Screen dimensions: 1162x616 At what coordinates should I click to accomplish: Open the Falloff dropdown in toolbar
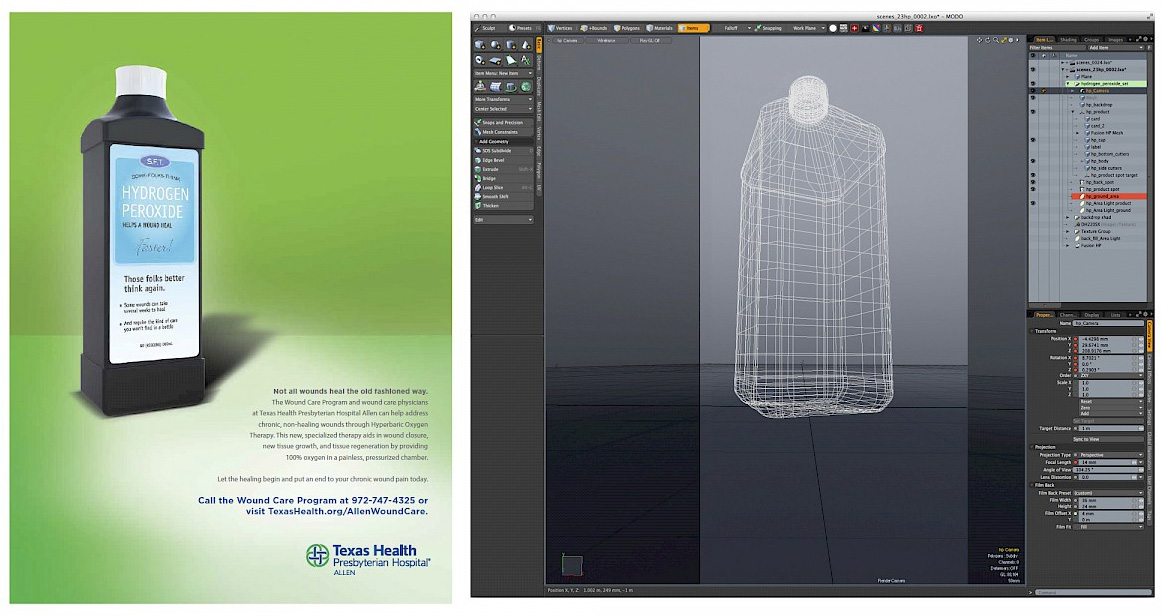coord(734,28)
